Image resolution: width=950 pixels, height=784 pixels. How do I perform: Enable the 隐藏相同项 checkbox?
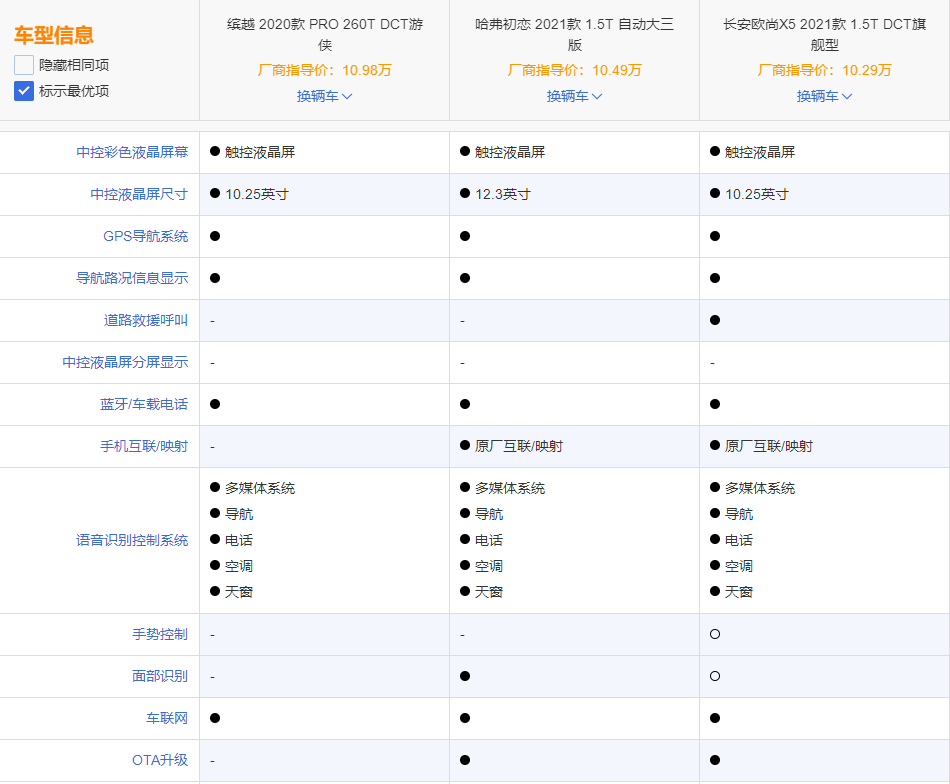coord(24,65)
